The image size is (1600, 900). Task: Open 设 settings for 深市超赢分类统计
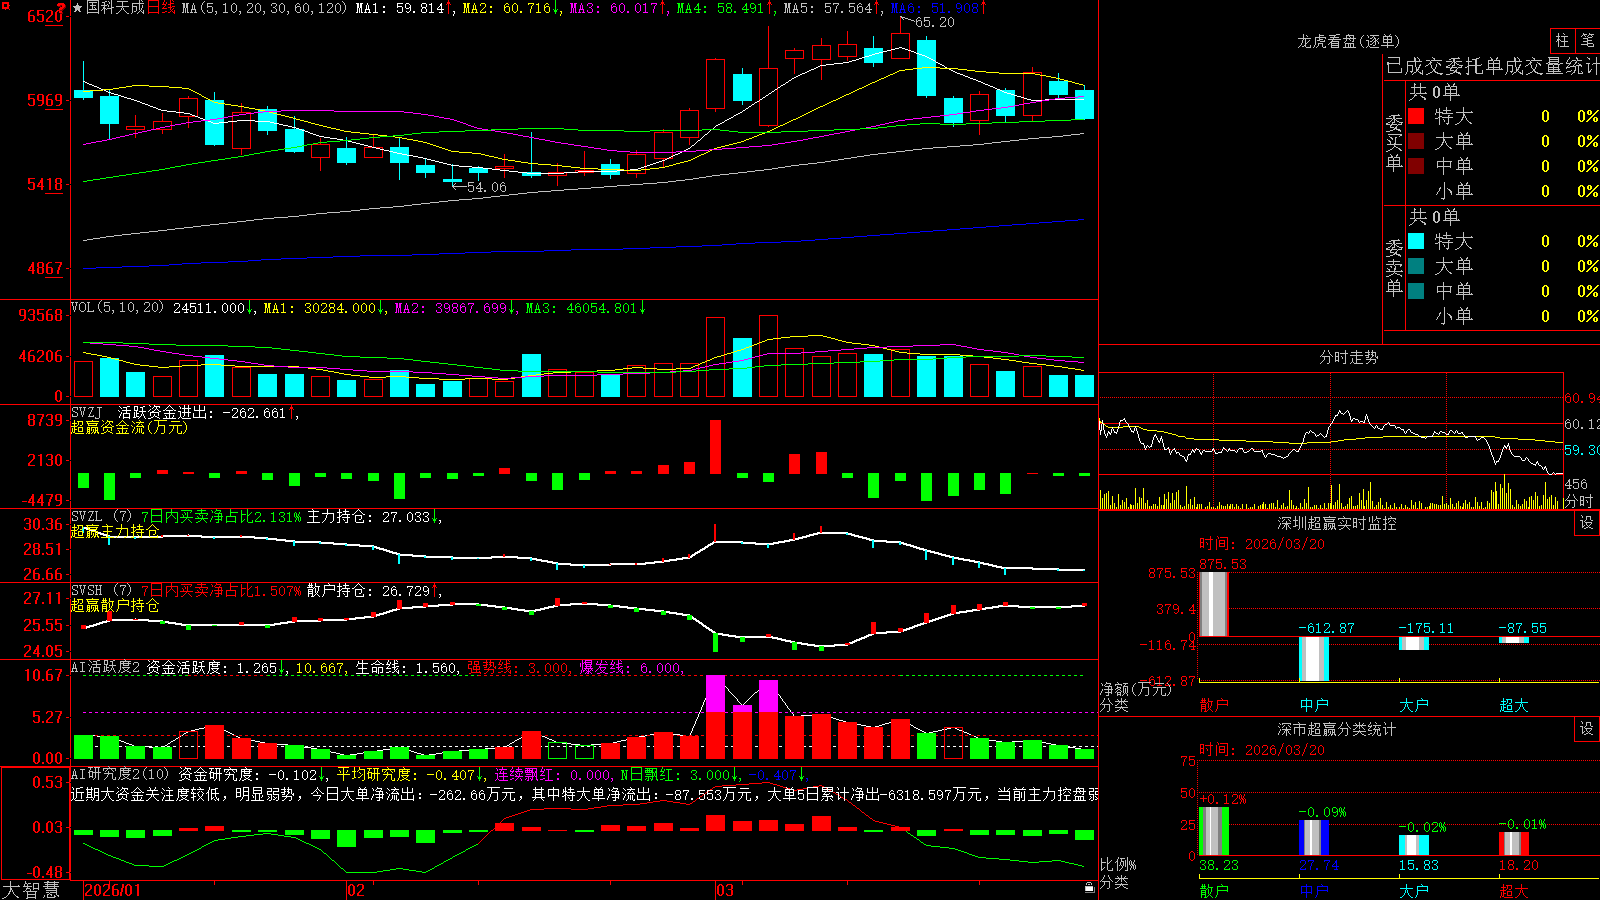pos(1587,729)
